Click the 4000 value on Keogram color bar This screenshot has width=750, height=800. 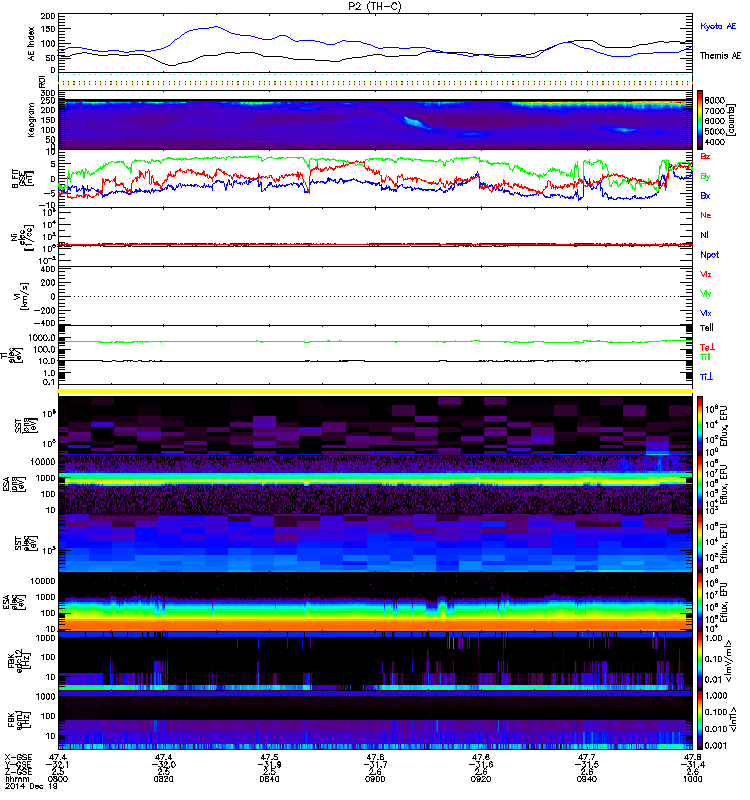pos(714,142)
